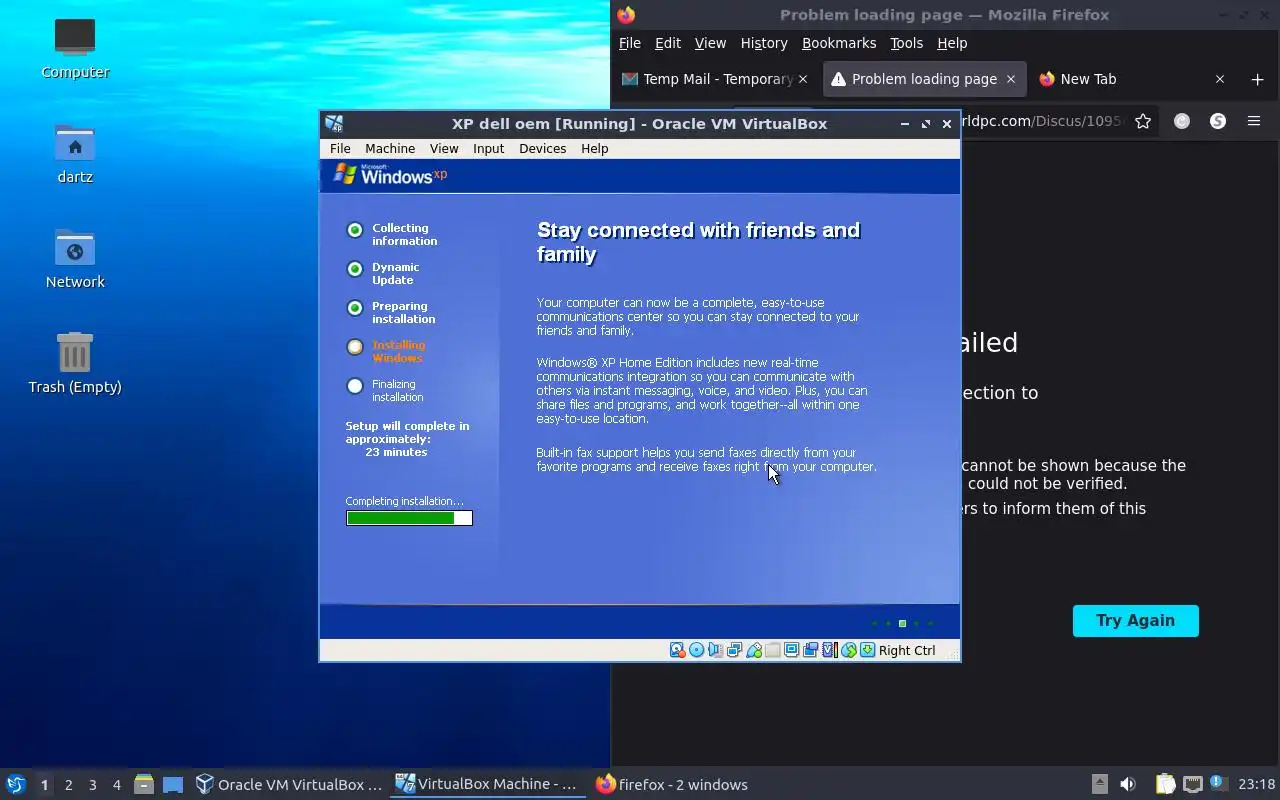This screenshot has height=800, width=1280.
Task: Click the Completing installation progress bar
Action: pos(409,518)
